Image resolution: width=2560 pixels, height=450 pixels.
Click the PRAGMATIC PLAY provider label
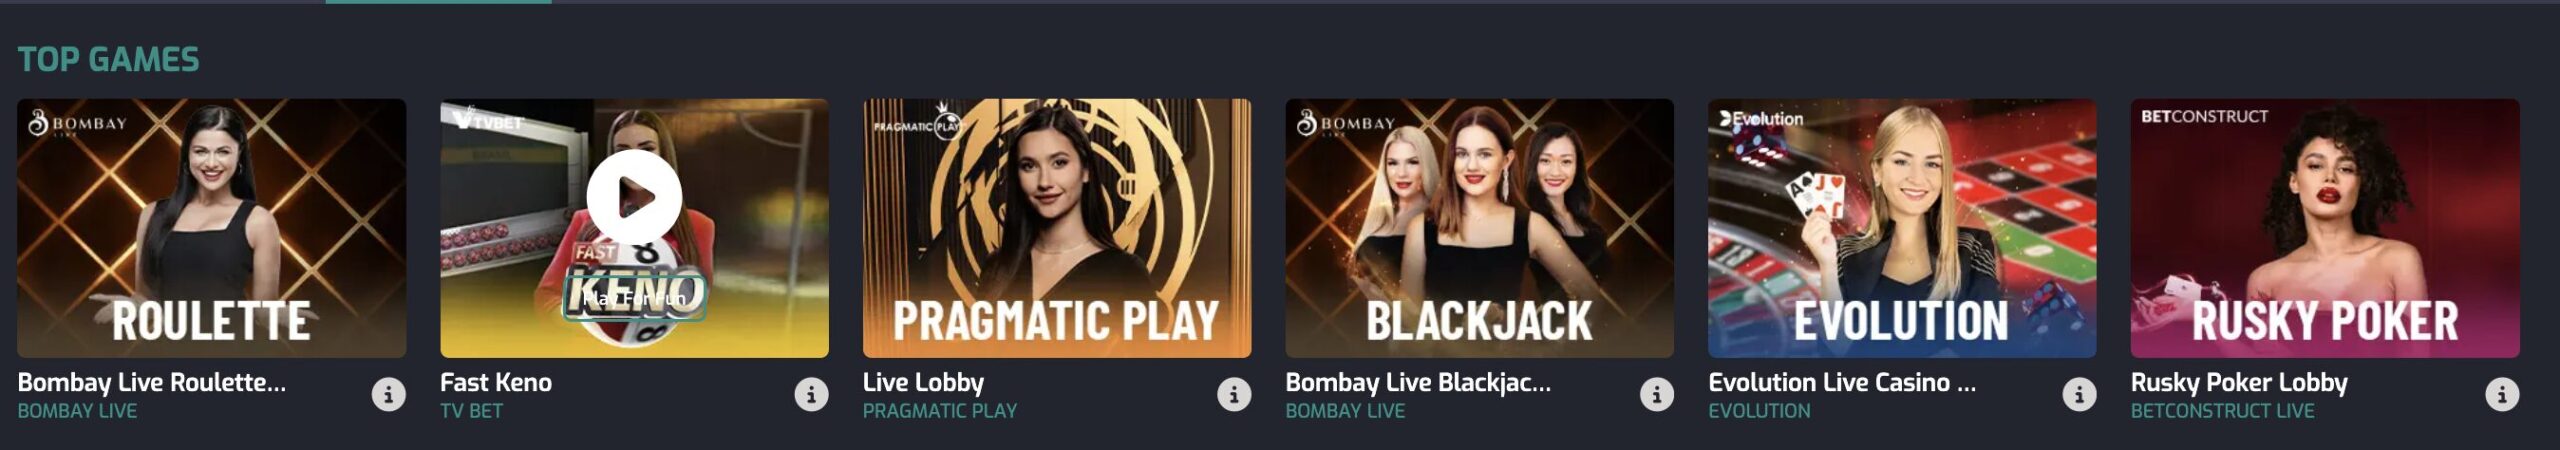[940, 411]
